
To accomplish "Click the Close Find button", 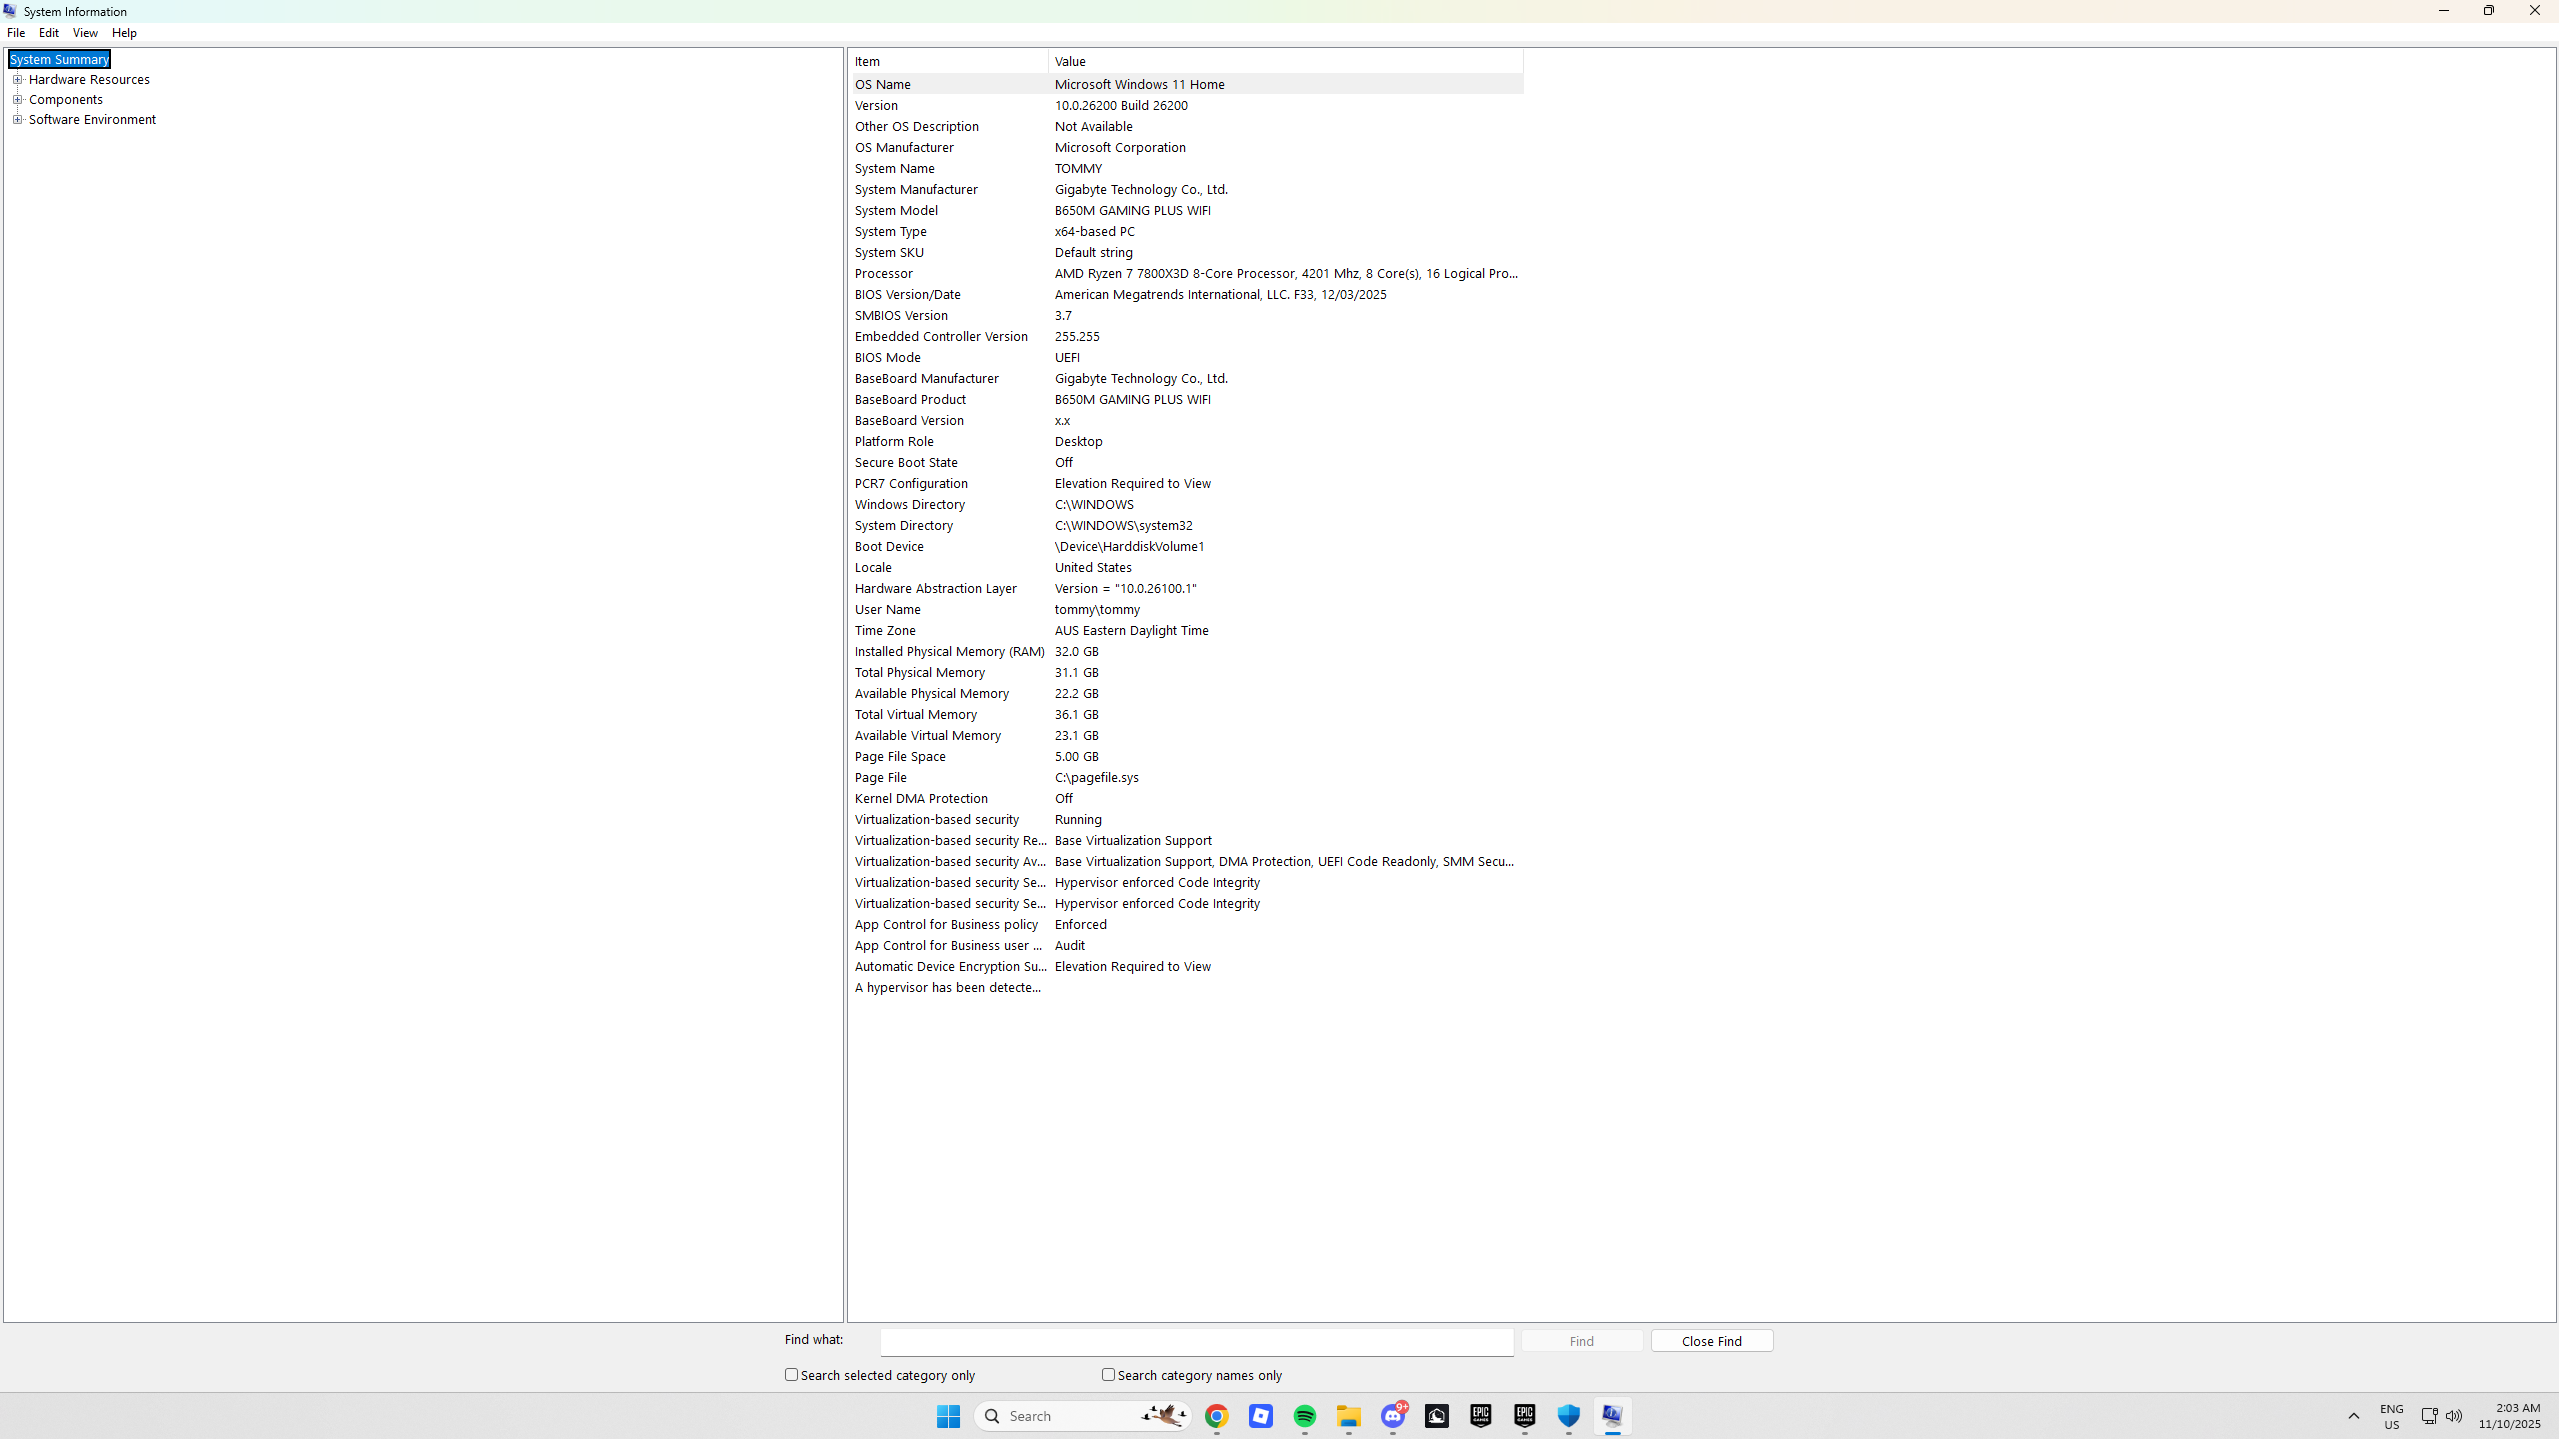I will click(x=1711, y=1341).
